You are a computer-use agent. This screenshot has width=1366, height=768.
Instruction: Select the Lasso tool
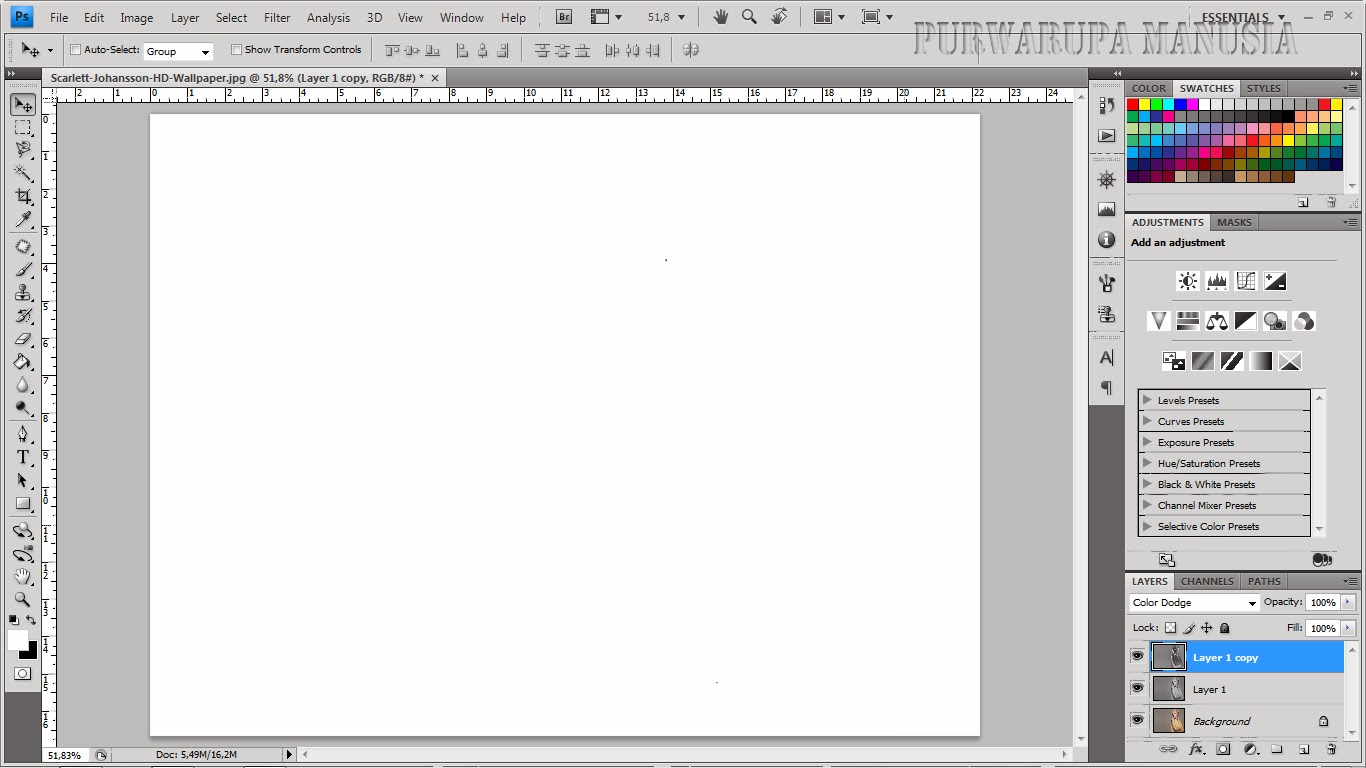(22, 150)
